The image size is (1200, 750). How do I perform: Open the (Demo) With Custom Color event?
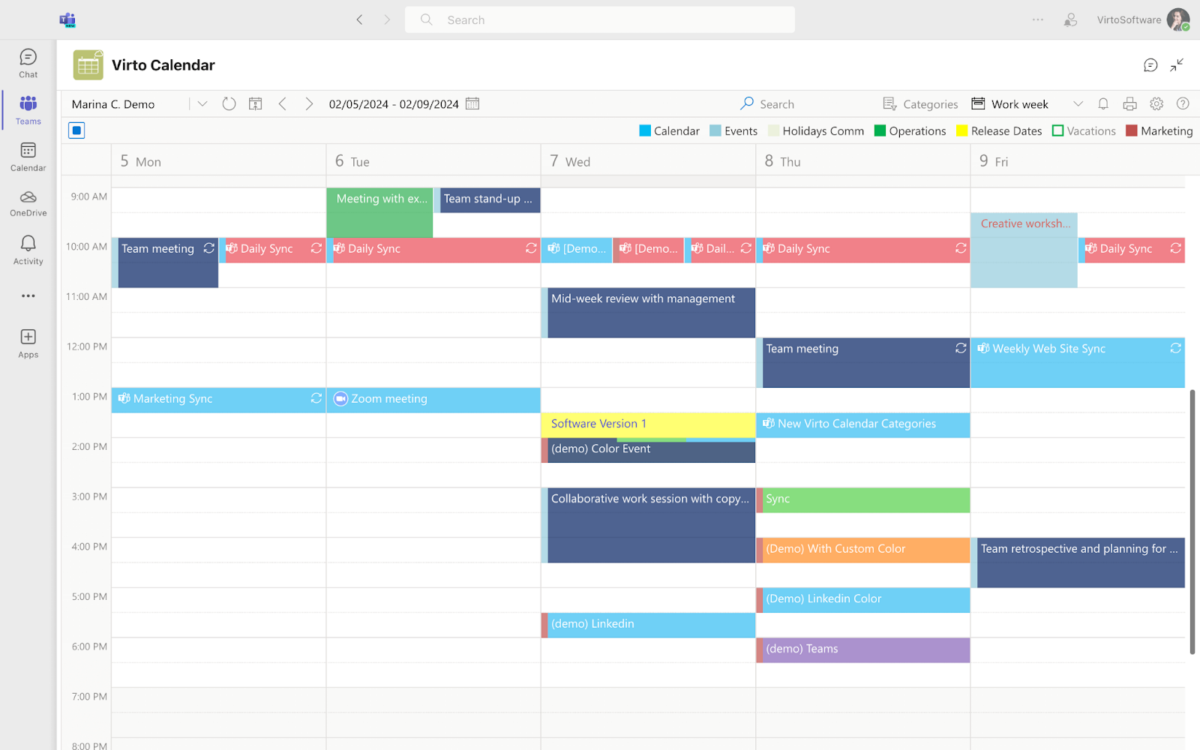(x=863, y=549)
